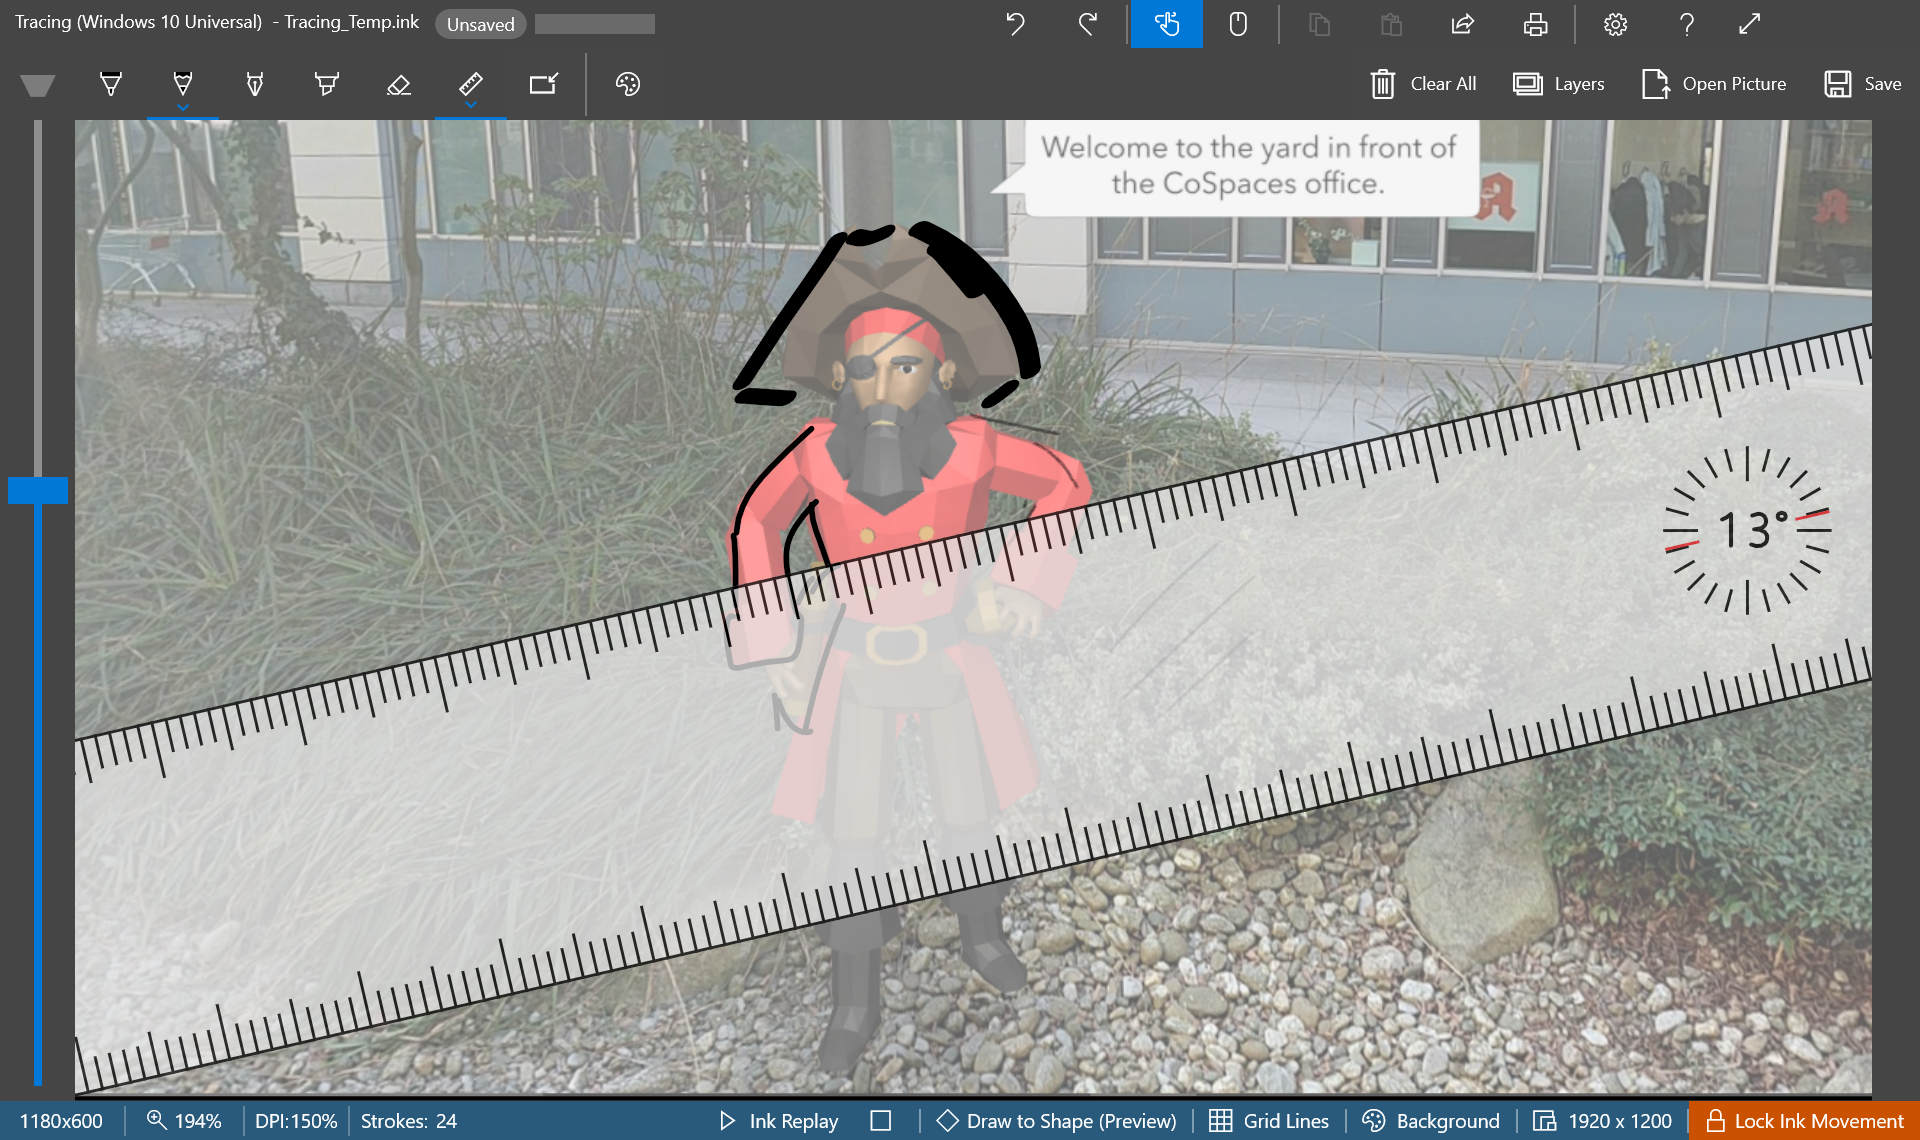Click the Print icon

(x=1535, y=24)
